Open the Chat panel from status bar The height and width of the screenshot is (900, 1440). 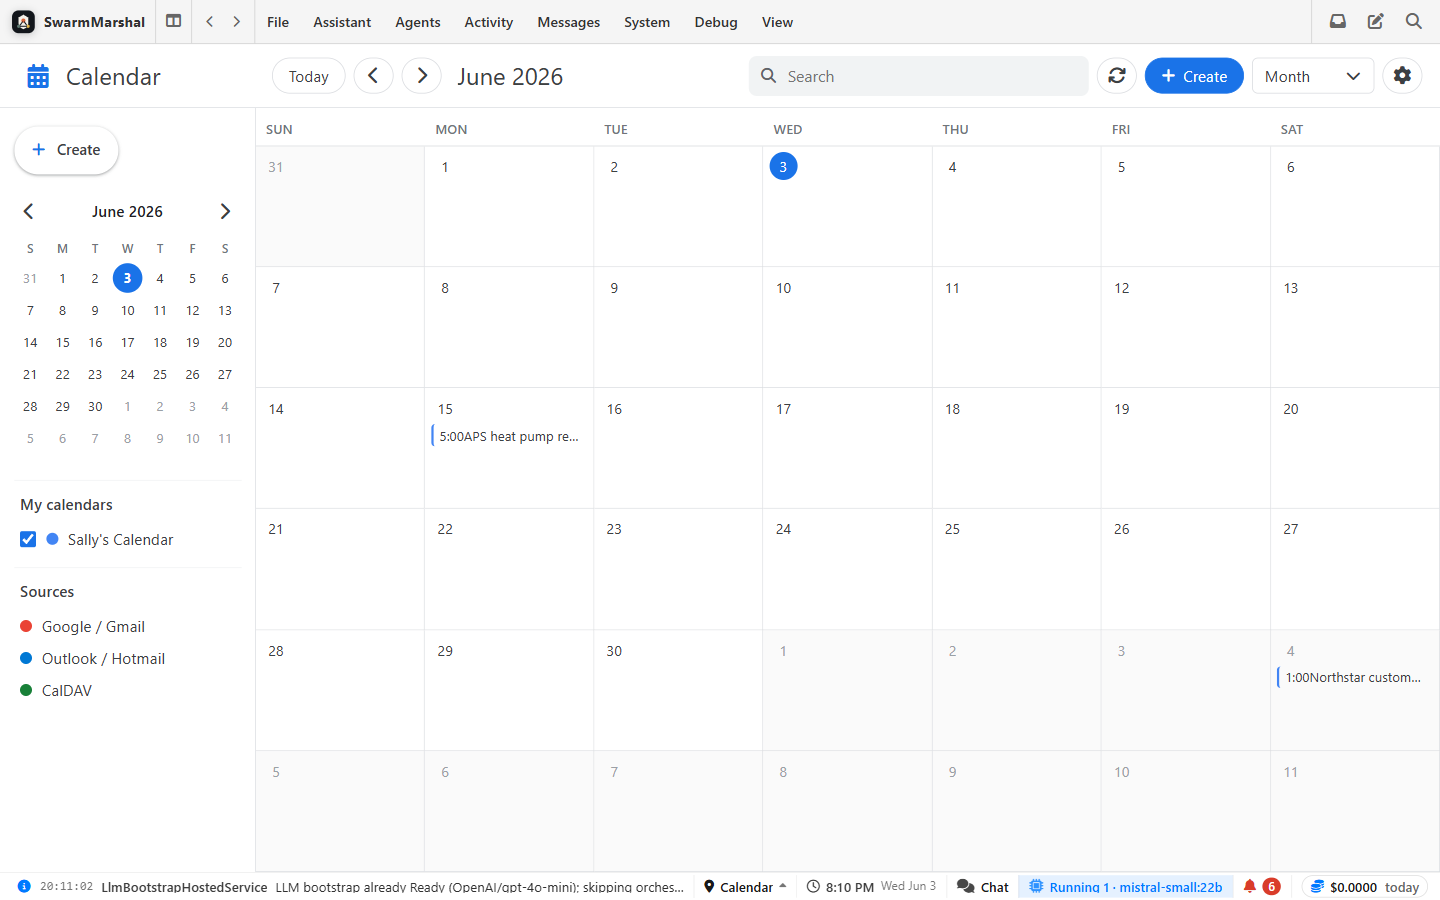(x=983, y=886)
